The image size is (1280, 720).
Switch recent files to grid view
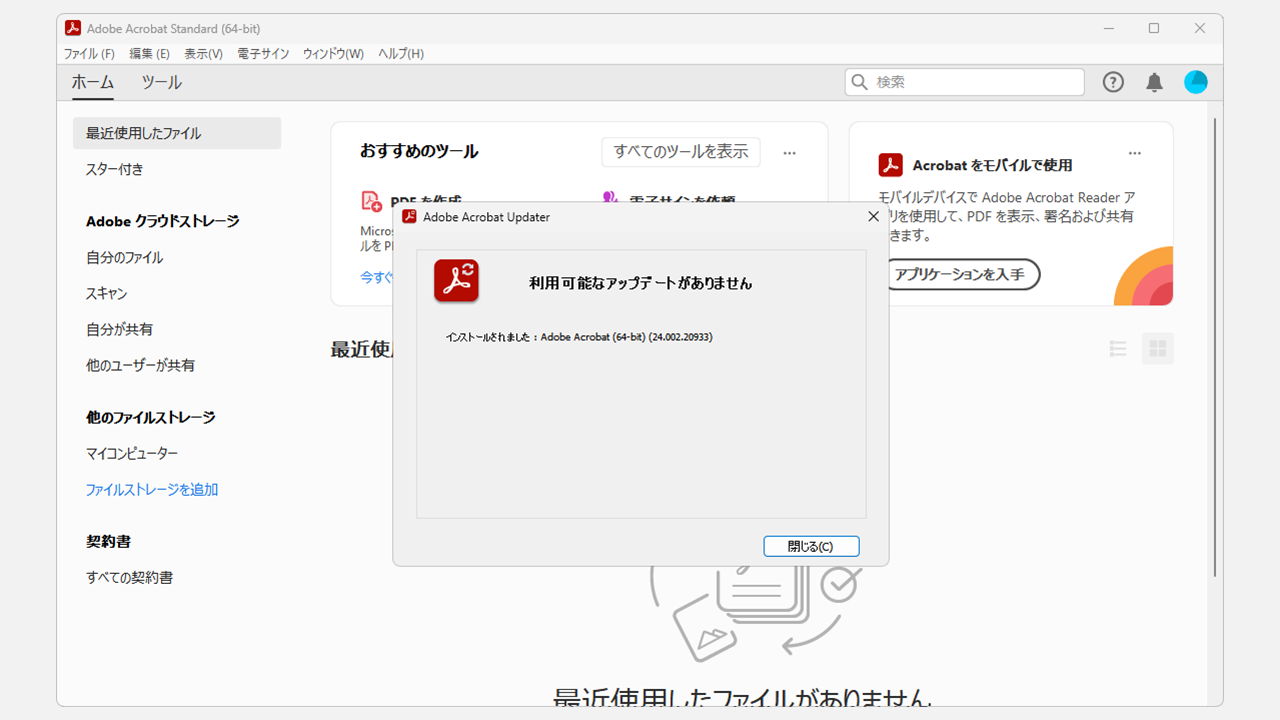point(1157,348)
